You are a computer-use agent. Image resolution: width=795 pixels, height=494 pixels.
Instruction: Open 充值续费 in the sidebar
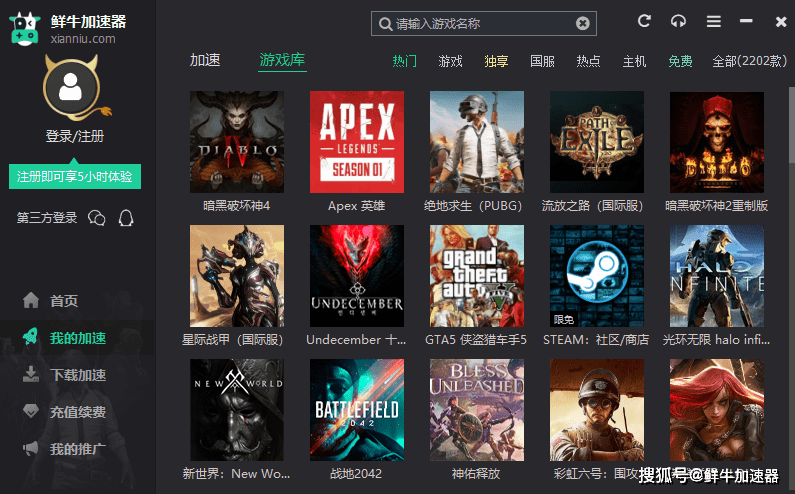click(x=77, y=412)
